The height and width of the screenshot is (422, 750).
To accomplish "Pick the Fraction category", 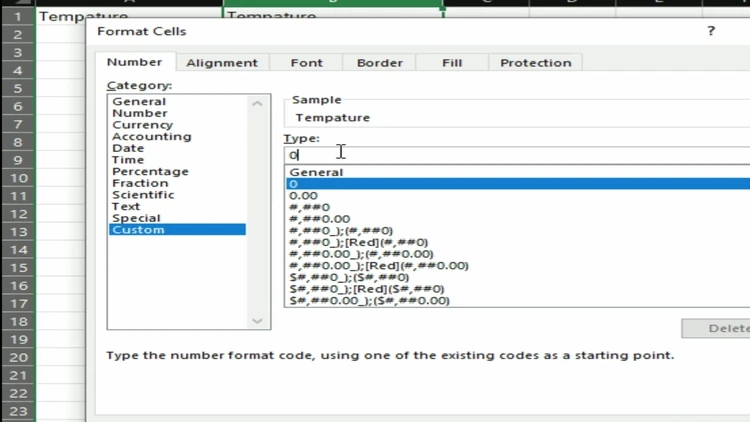I will [177, 183].
